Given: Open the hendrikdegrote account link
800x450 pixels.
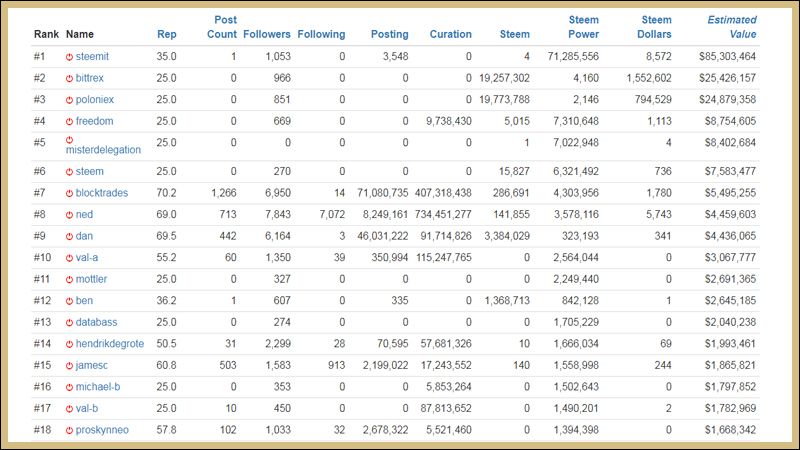Looking at the screenshot, I should pos(110,343).
